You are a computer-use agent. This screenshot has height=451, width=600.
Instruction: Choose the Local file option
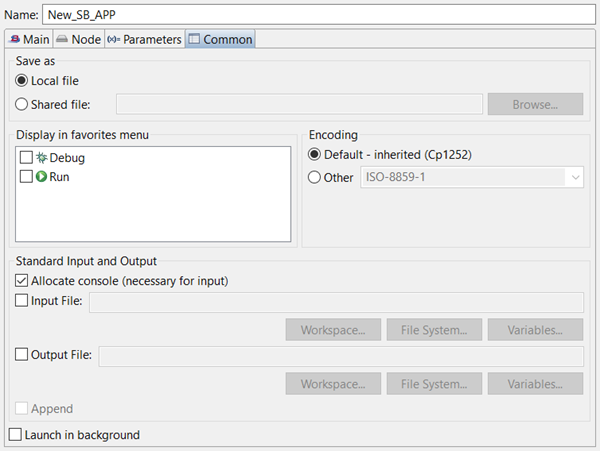click(x=23, y=80)
